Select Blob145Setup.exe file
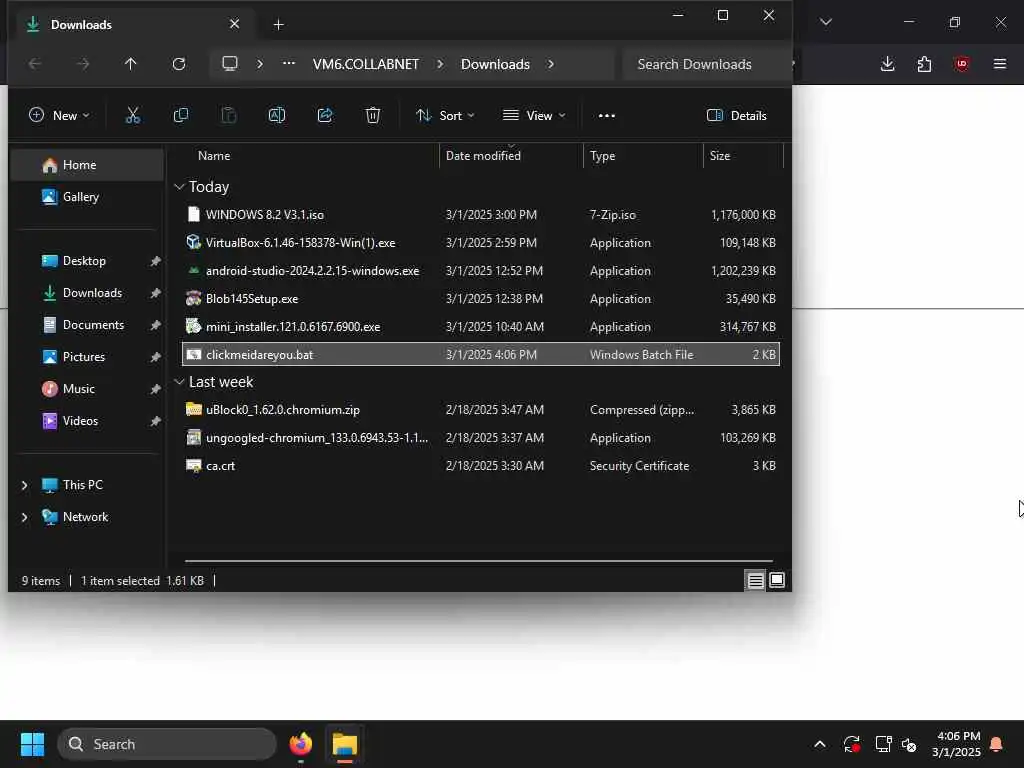The width and height of the screenshot is (1024, 768). (481, 299)
